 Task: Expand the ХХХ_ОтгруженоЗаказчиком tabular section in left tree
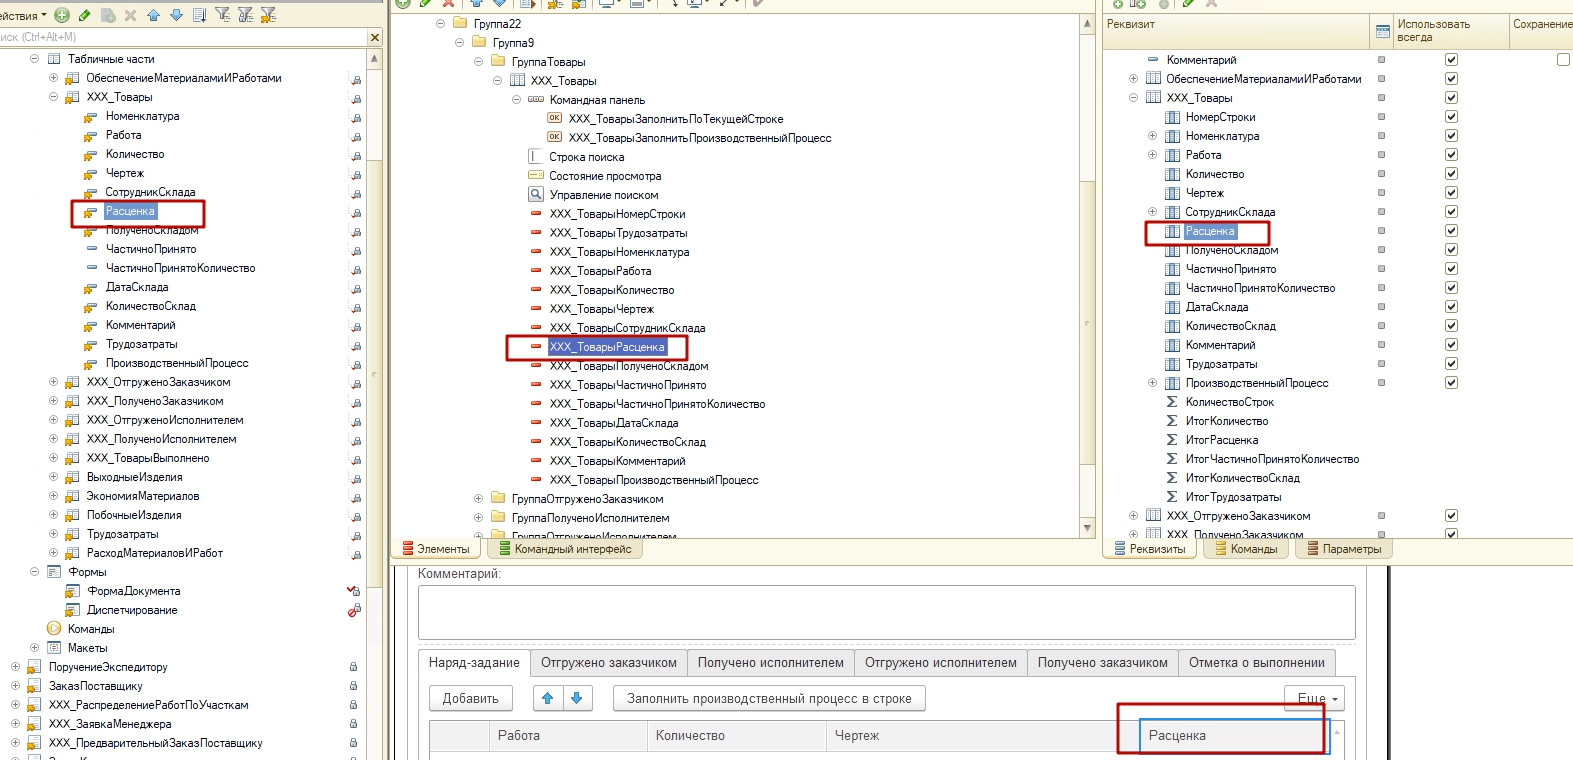(x=54, y=382)
